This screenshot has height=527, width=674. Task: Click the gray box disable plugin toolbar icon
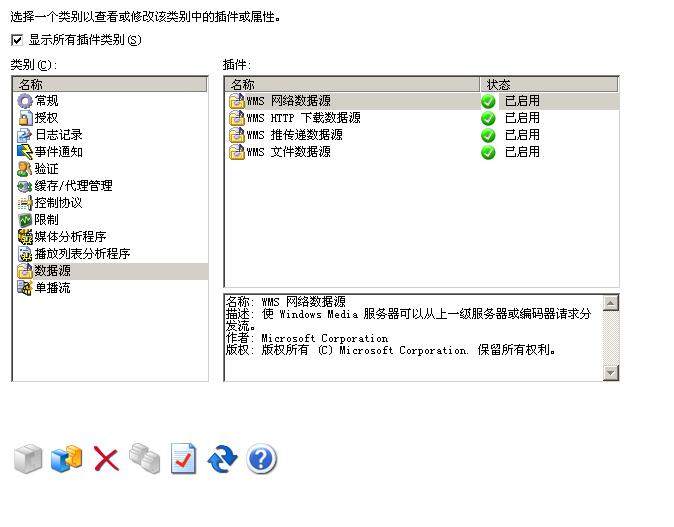28,459
